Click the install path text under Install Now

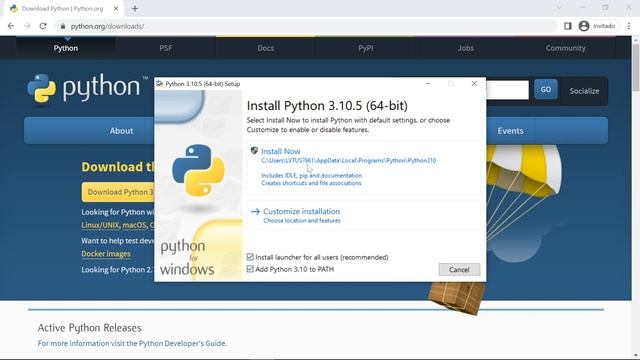coord(349,160)
